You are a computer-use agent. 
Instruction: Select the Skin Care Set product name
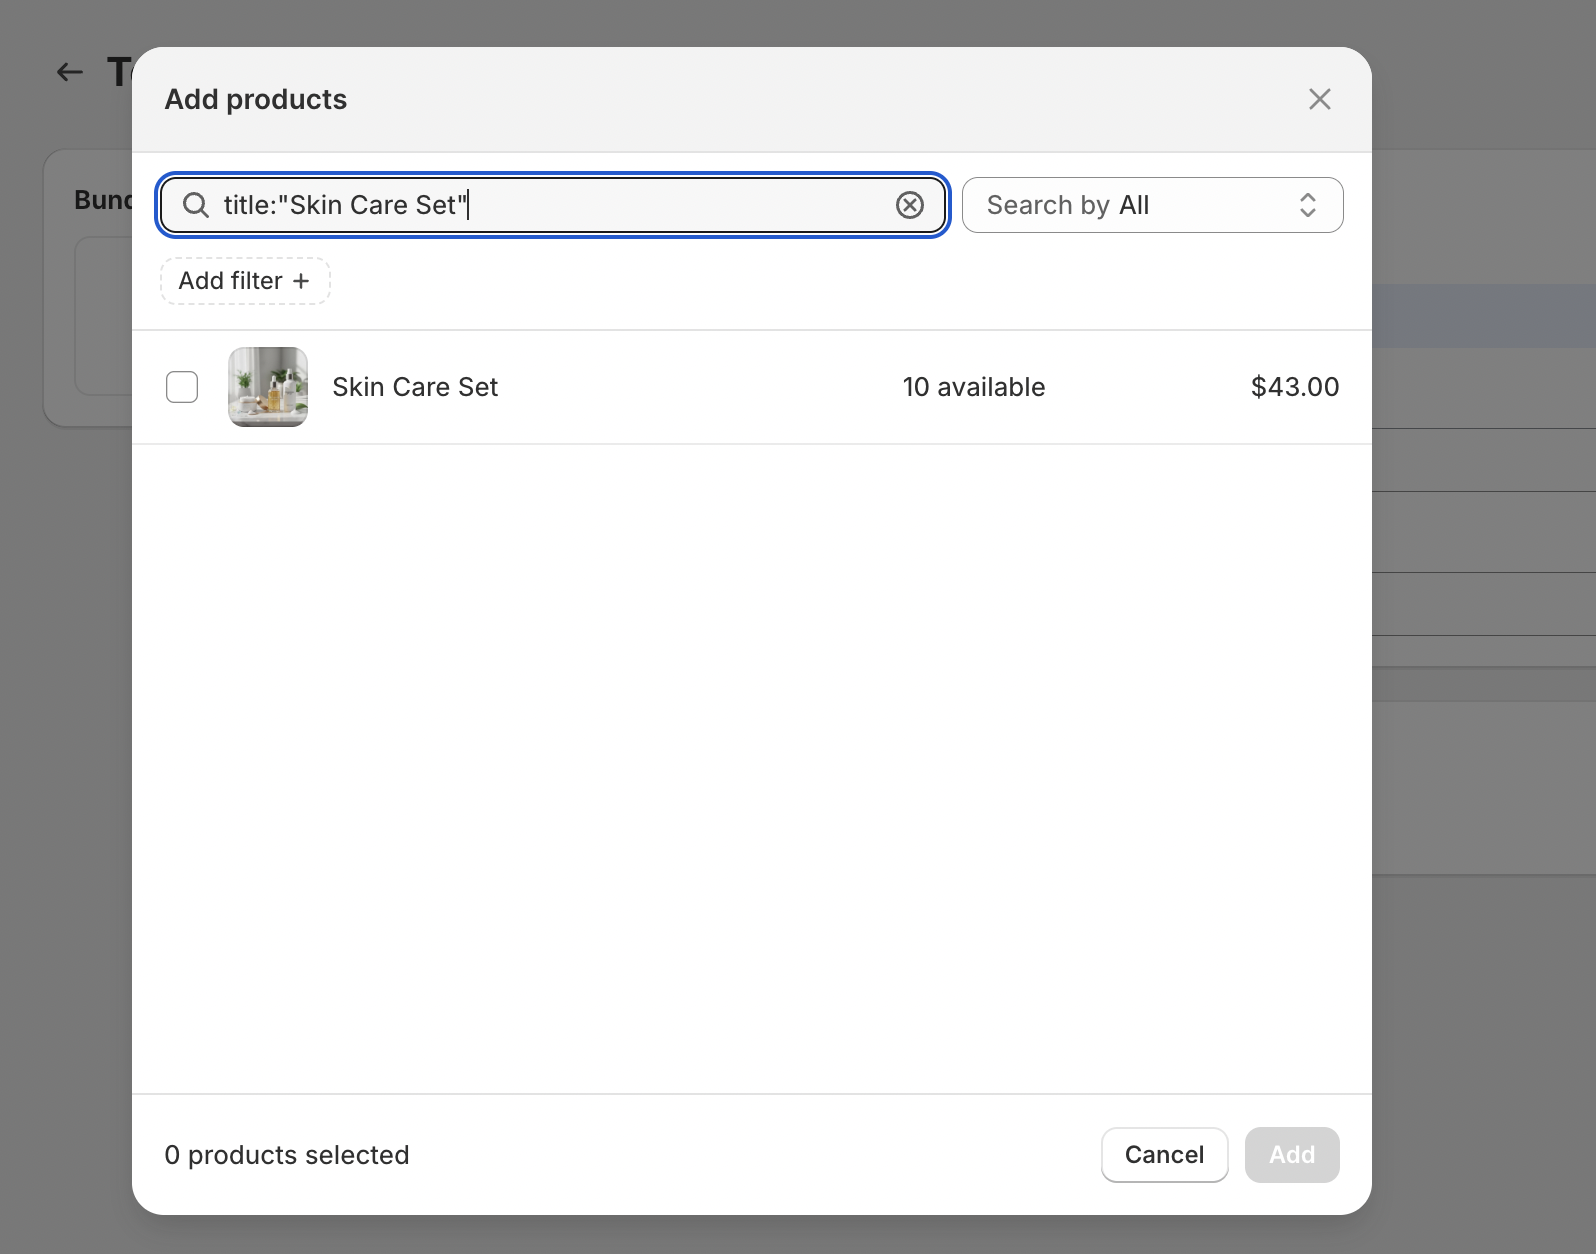[x=415, y=387]
